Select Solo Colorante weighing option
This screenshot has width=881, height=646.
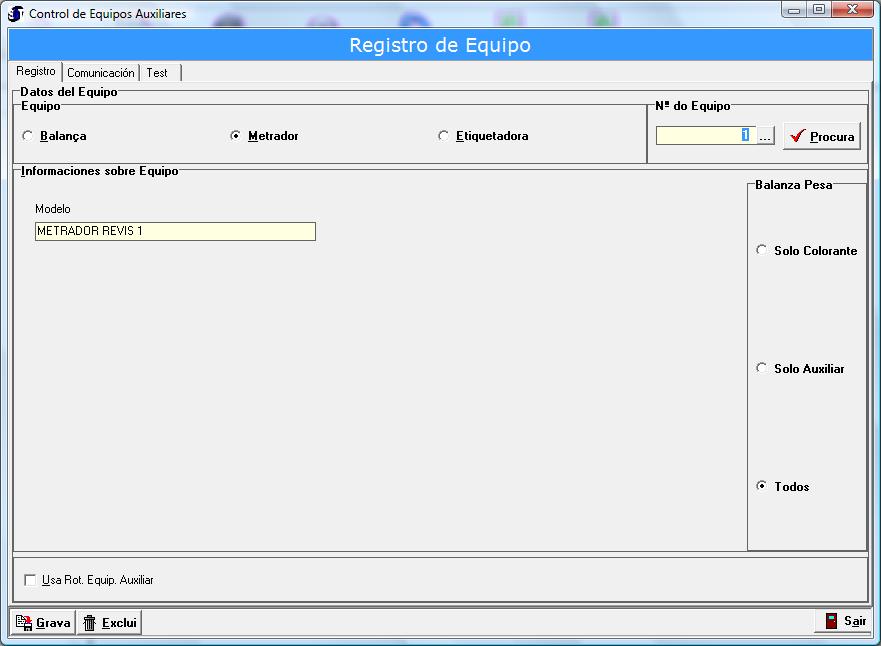(x=762, y=251)
